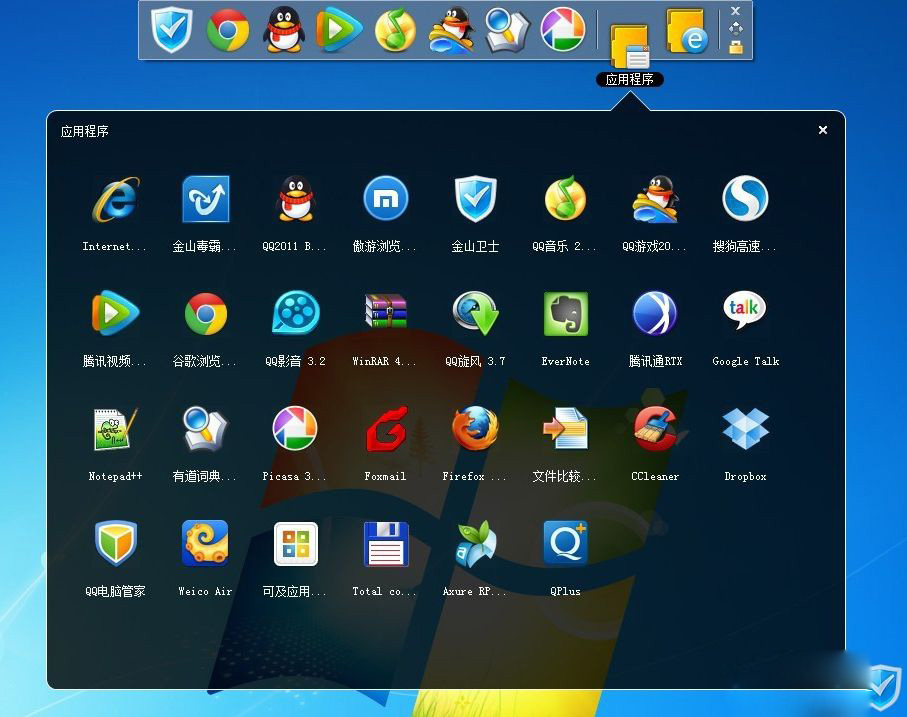Expand the IE folder icon in dock
This screenshot has width=907, height=717.
click(x=687, y=32)
